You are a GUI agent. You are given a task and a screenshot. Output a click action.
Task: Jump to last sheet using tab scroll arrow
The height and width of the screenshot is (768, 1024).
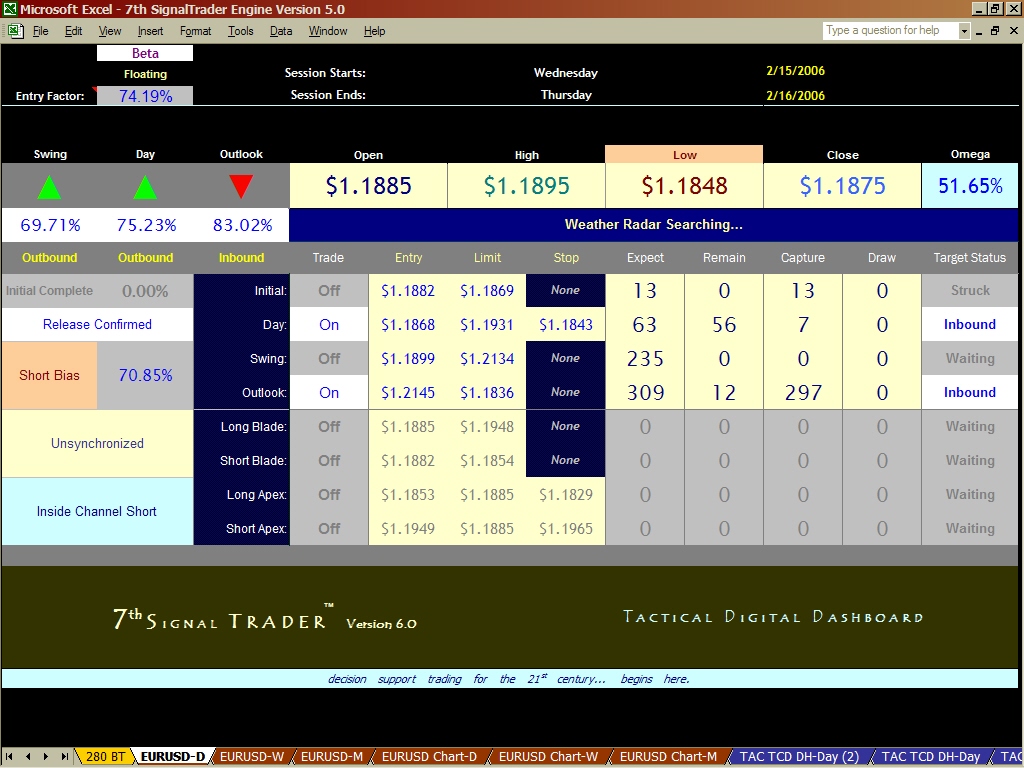tap(64, 756)
